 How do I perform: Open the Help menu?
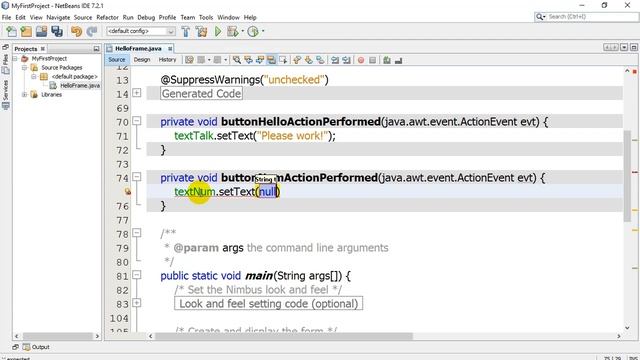(250, 18)
